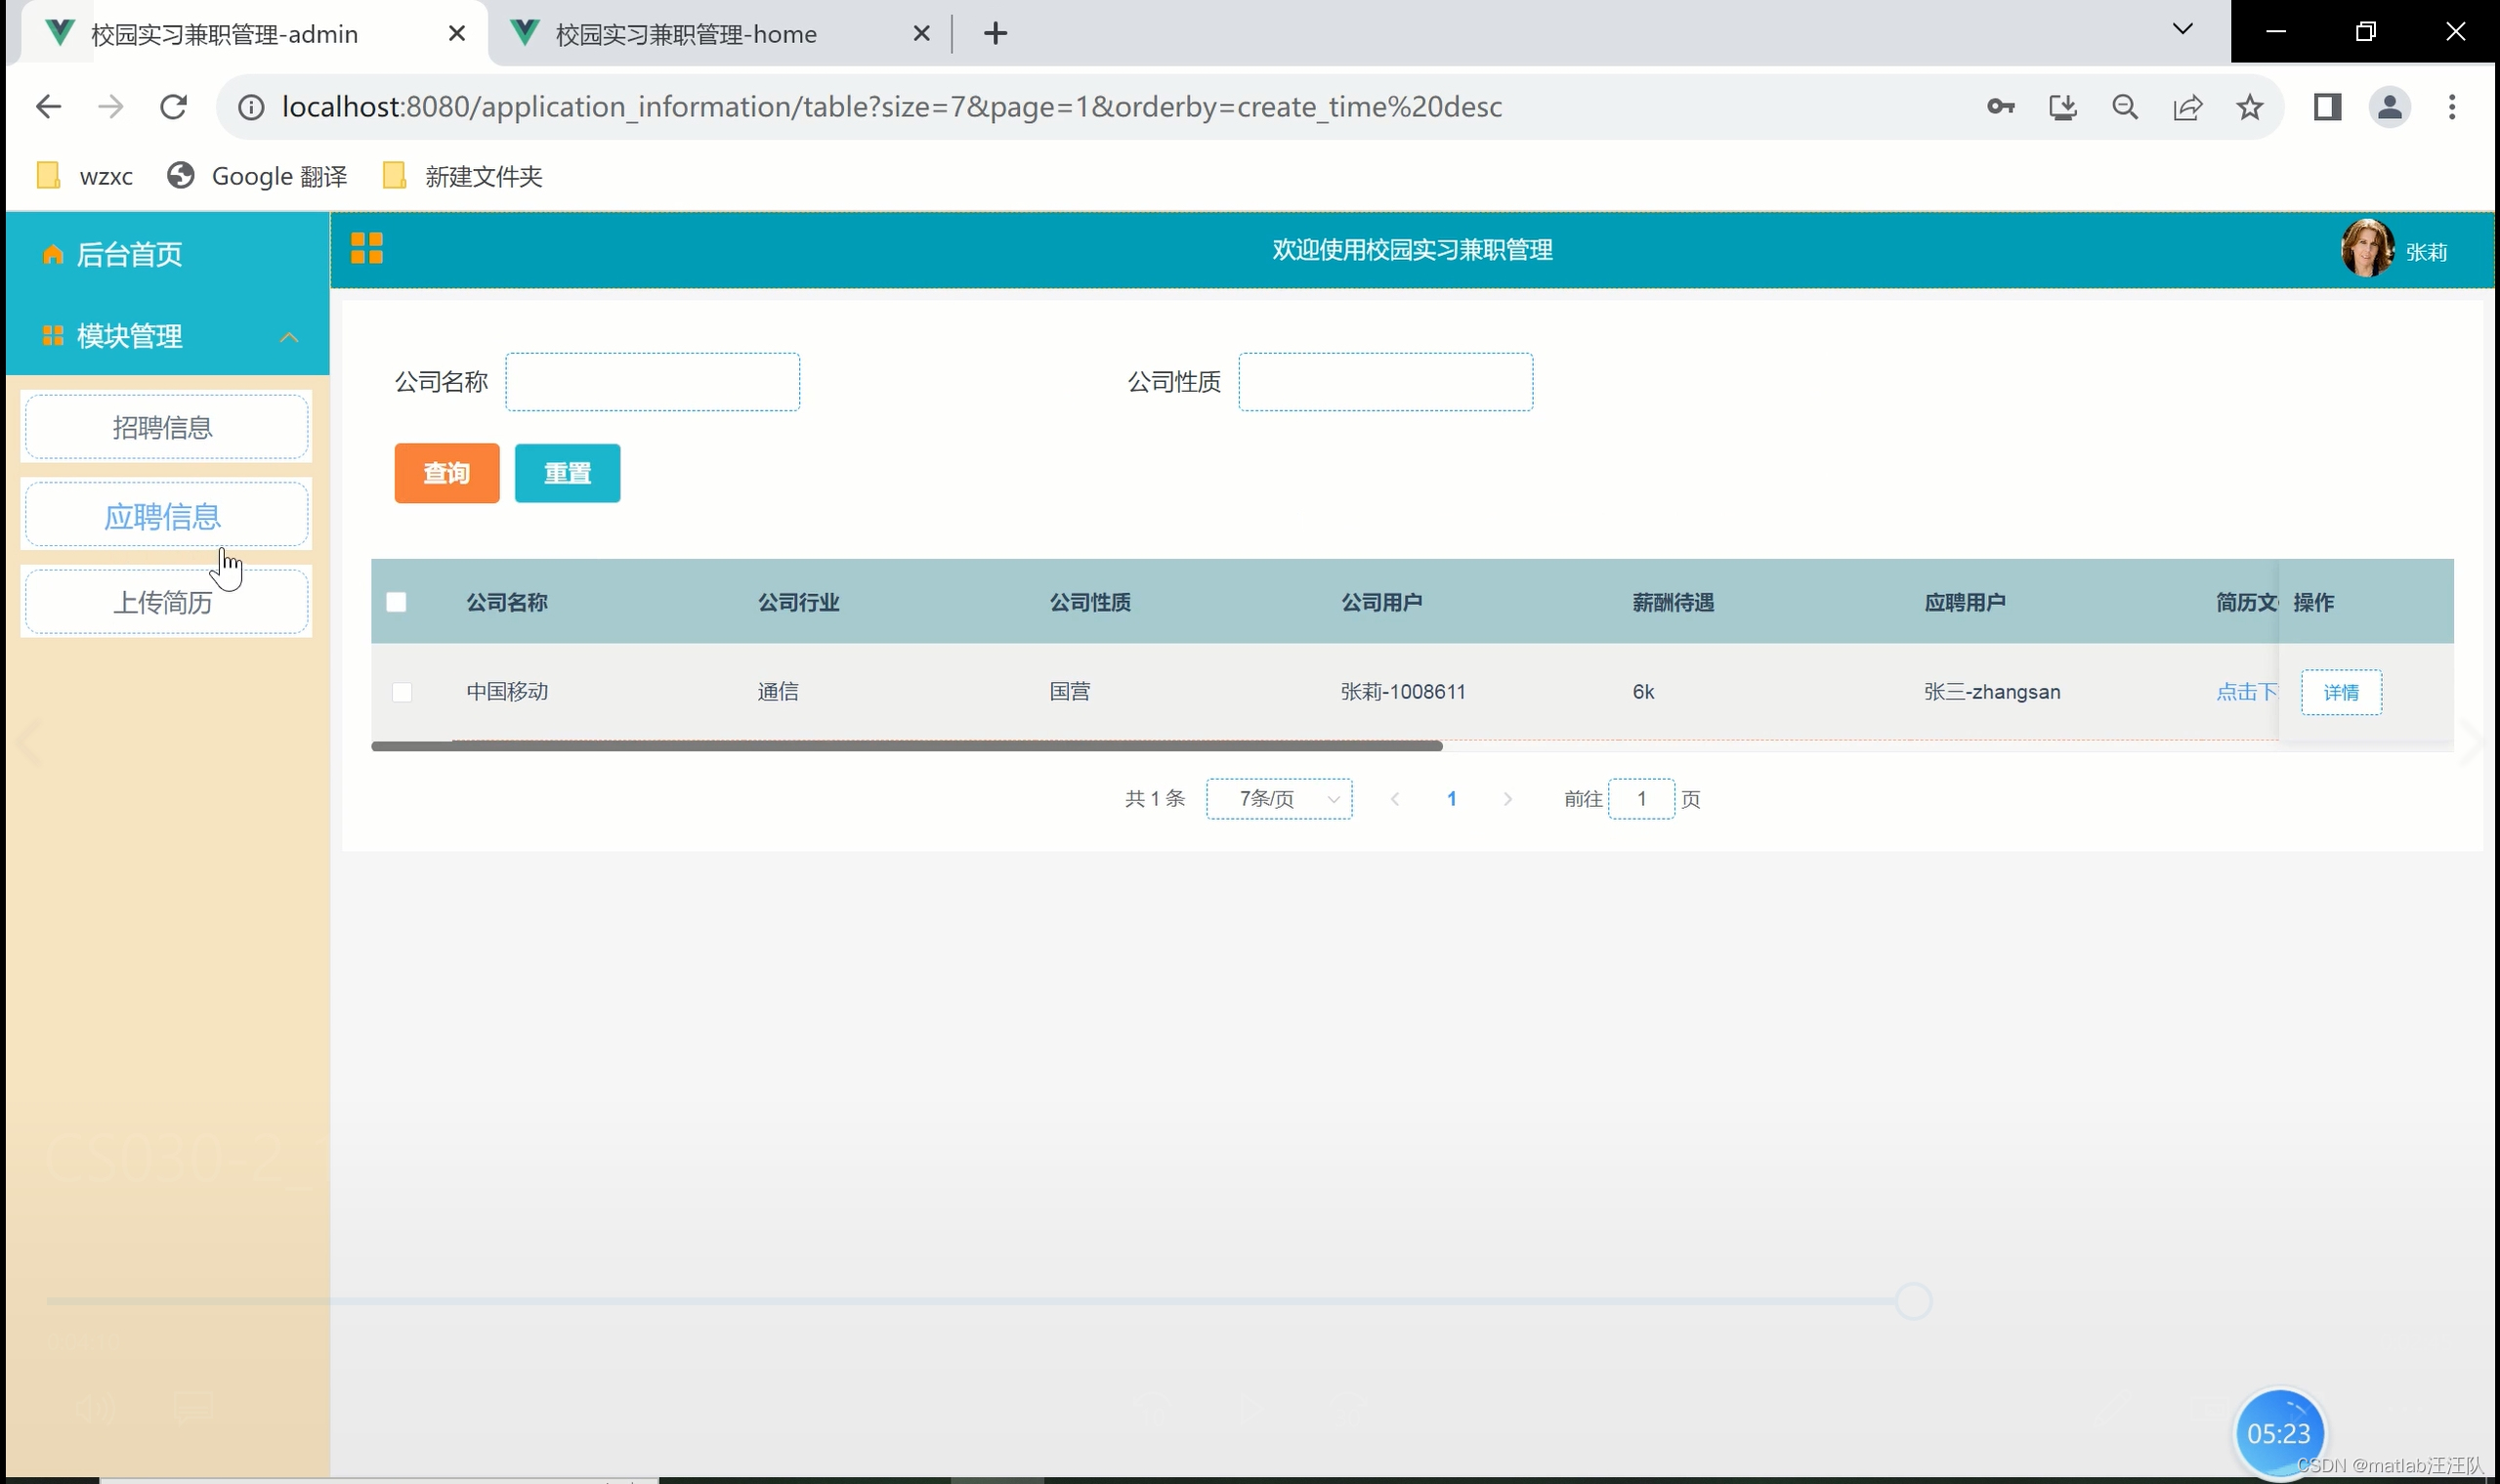The image size is (2500, 1484).
Task: Select the 中国移动 row checkbox
Action: 402,692
